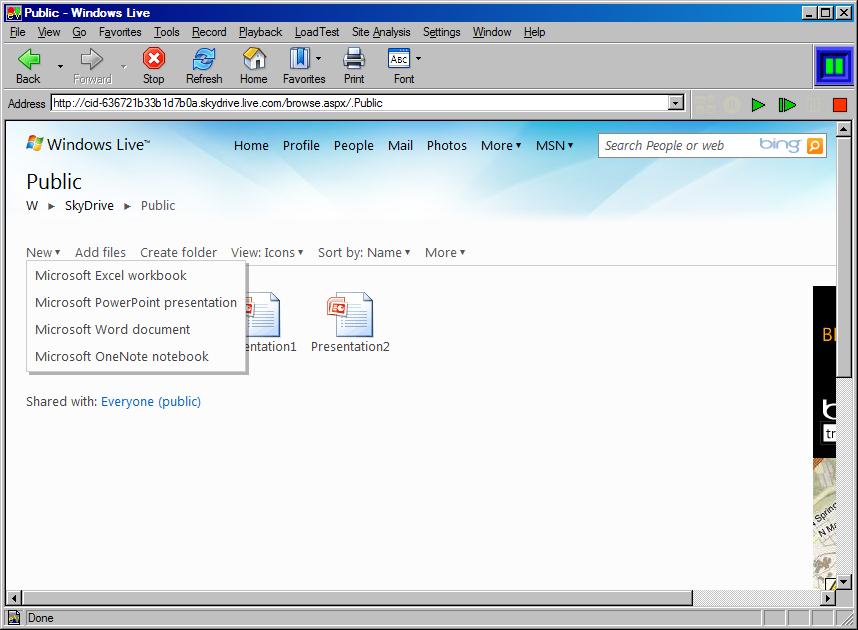This screenshot has height=630, width=858.
Task: Click the vertical scrollbar down arrow
Action: coord(843,582)
